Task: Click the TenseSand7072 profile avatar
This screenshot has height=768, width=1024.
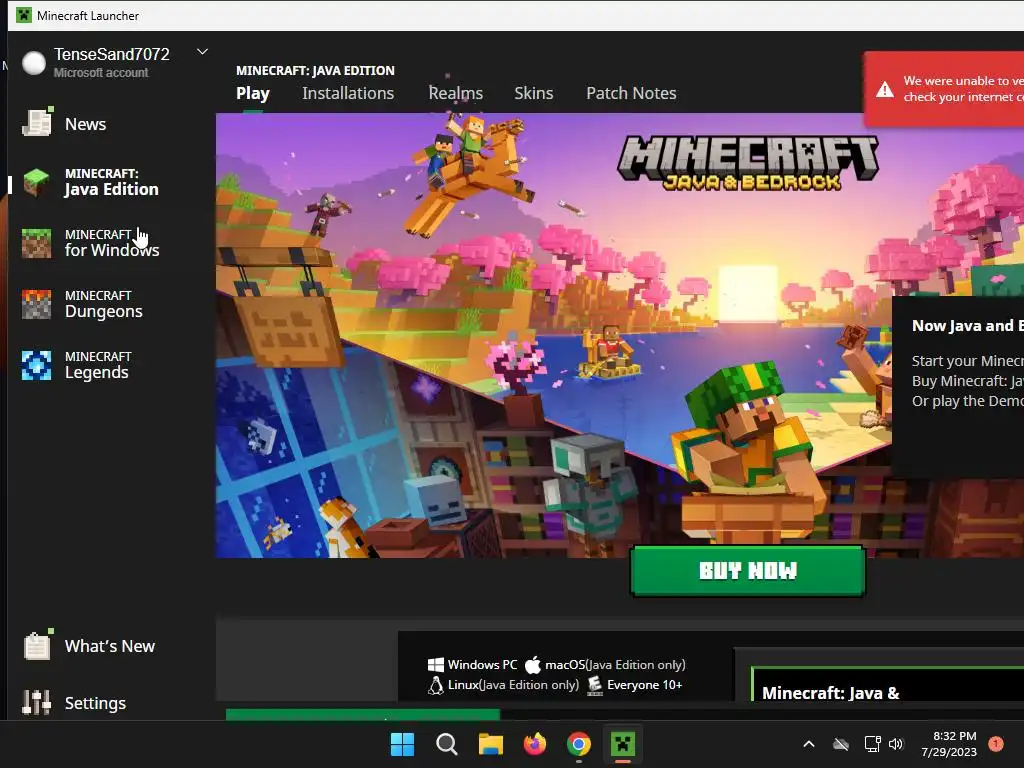Action: tap(34, 63)
